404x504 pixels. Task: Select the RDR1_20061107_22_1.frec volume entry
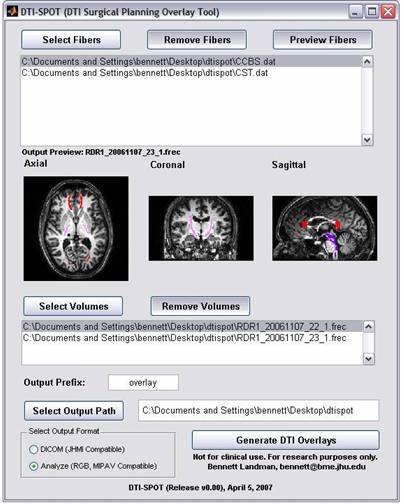[x=192, y=327]
